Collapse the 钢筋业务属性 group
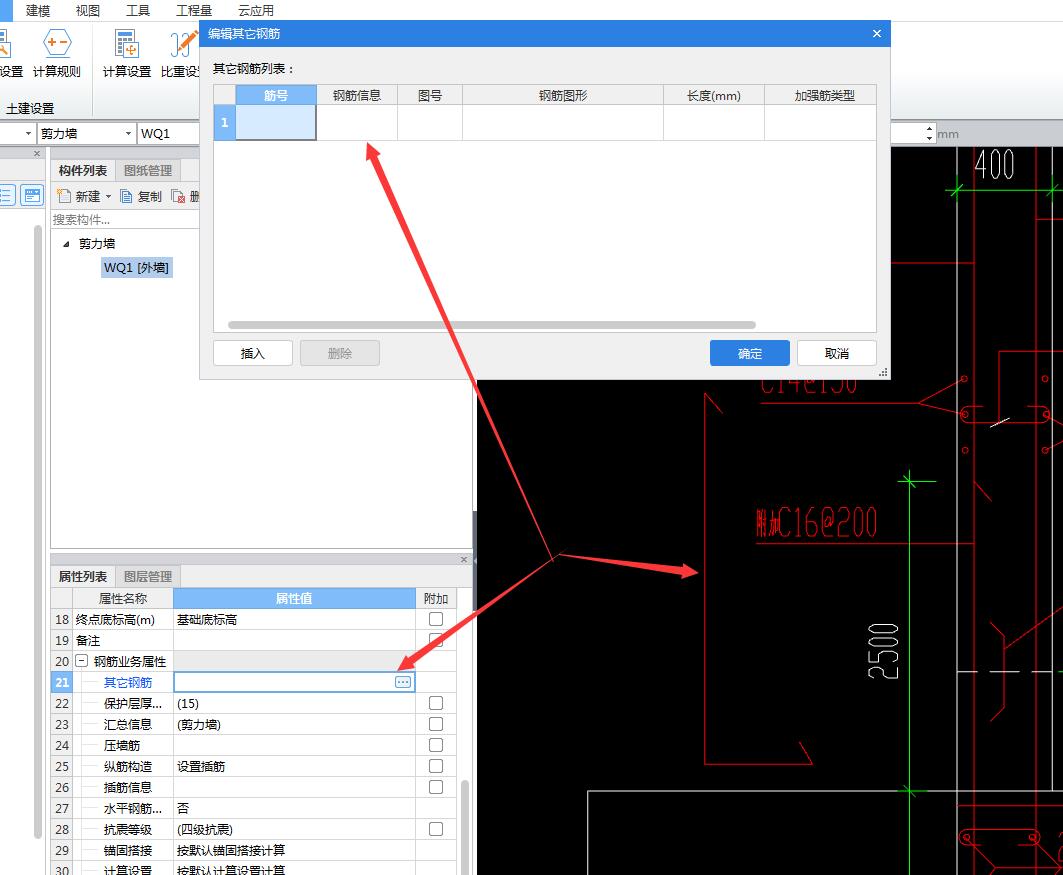Viewport: 1063px width, 875px height. (81, 660)
